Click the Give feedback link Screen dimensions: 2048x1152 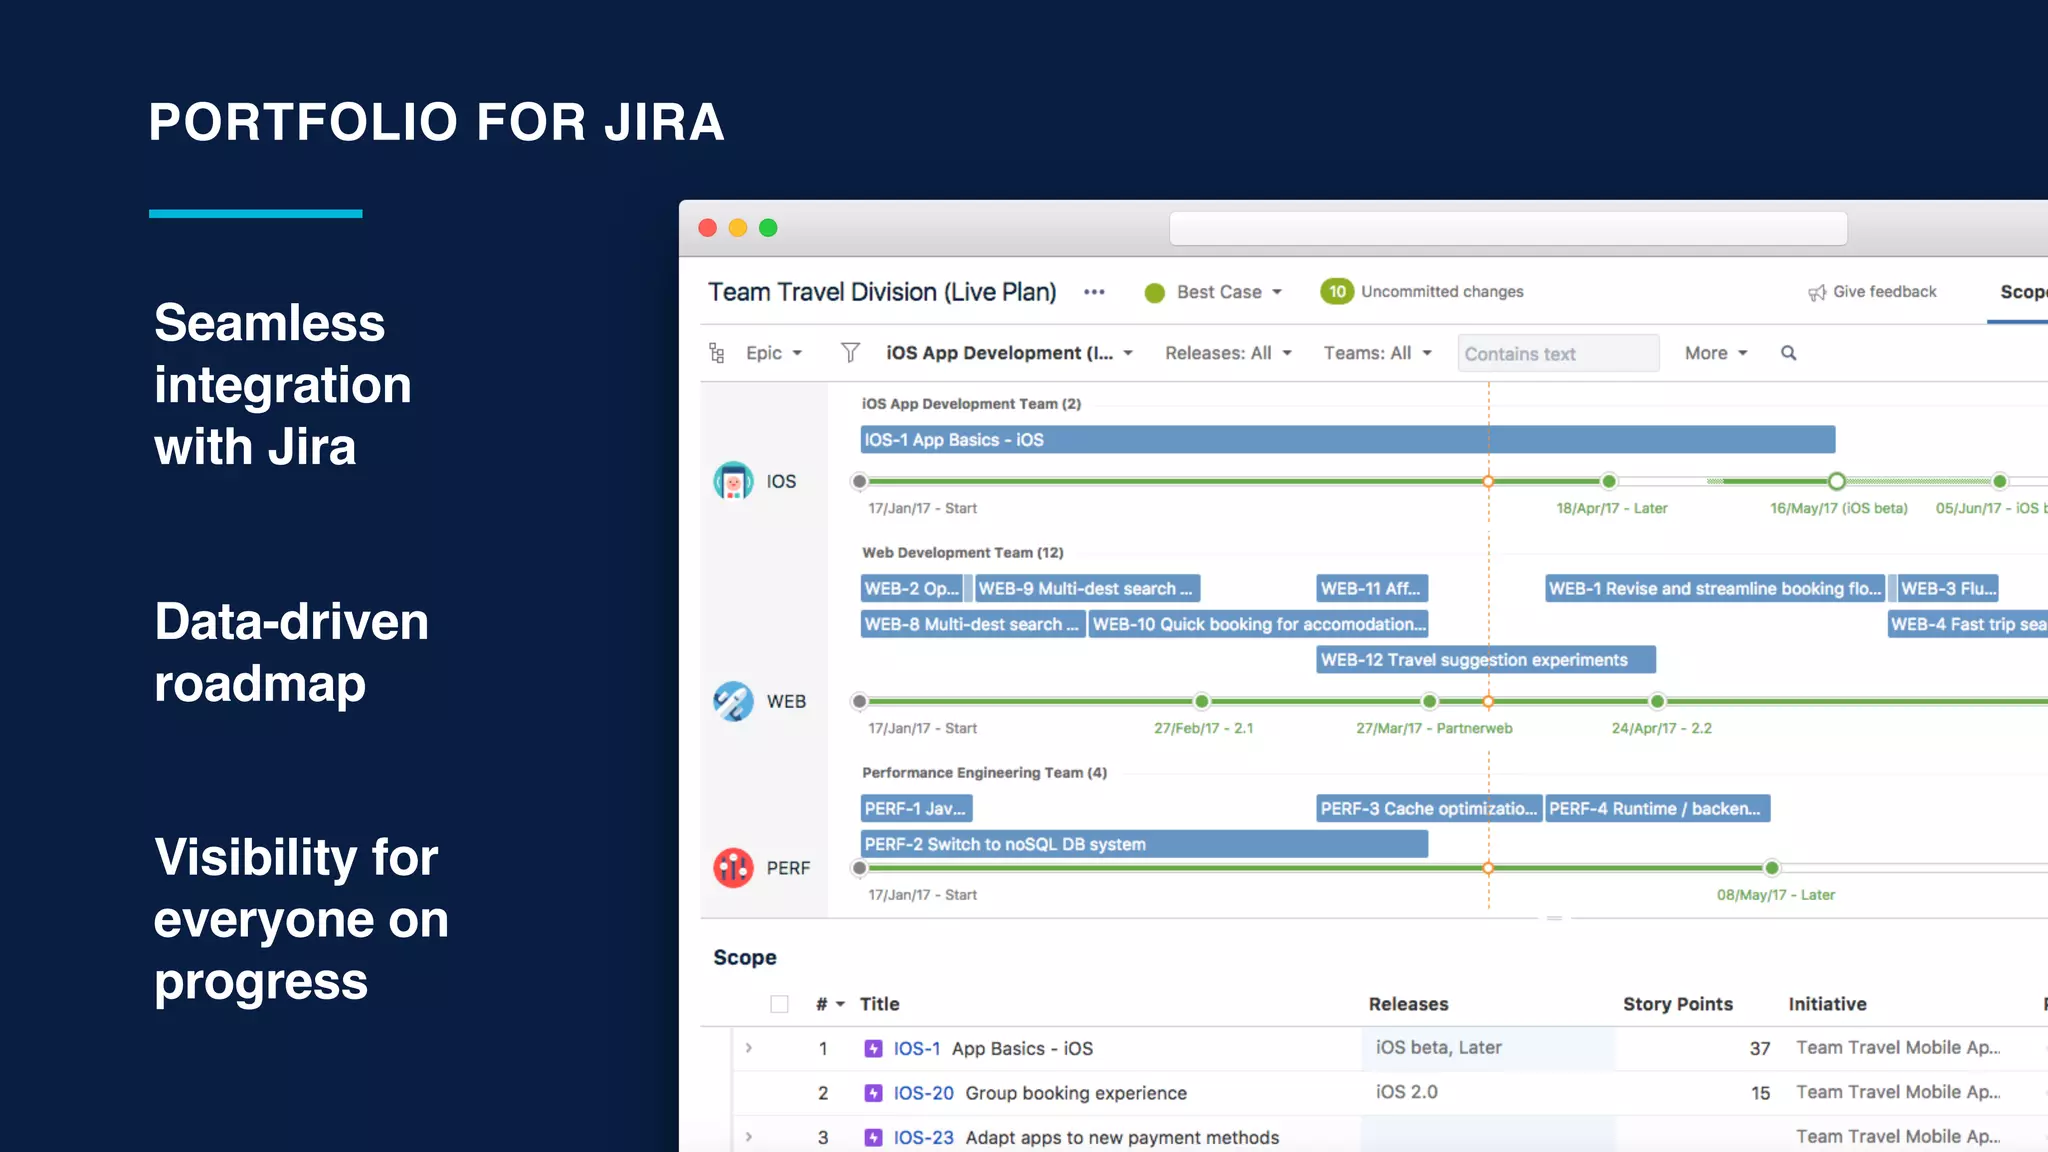1884,292
